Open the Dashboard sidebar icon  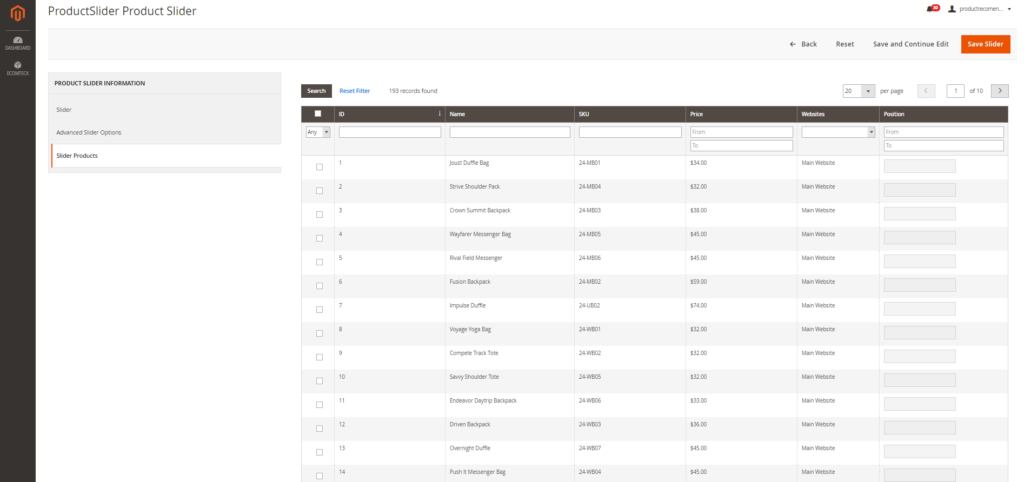17,42
